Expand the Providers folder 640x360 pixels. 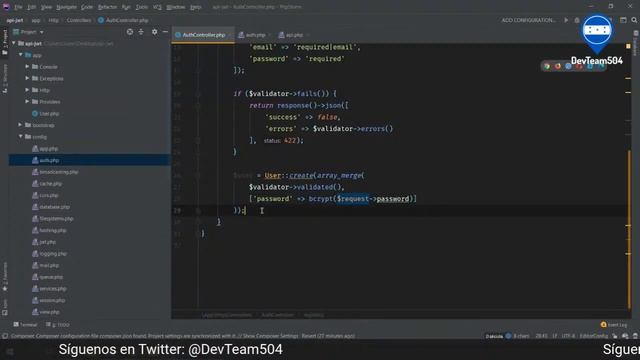click(27, 102)
